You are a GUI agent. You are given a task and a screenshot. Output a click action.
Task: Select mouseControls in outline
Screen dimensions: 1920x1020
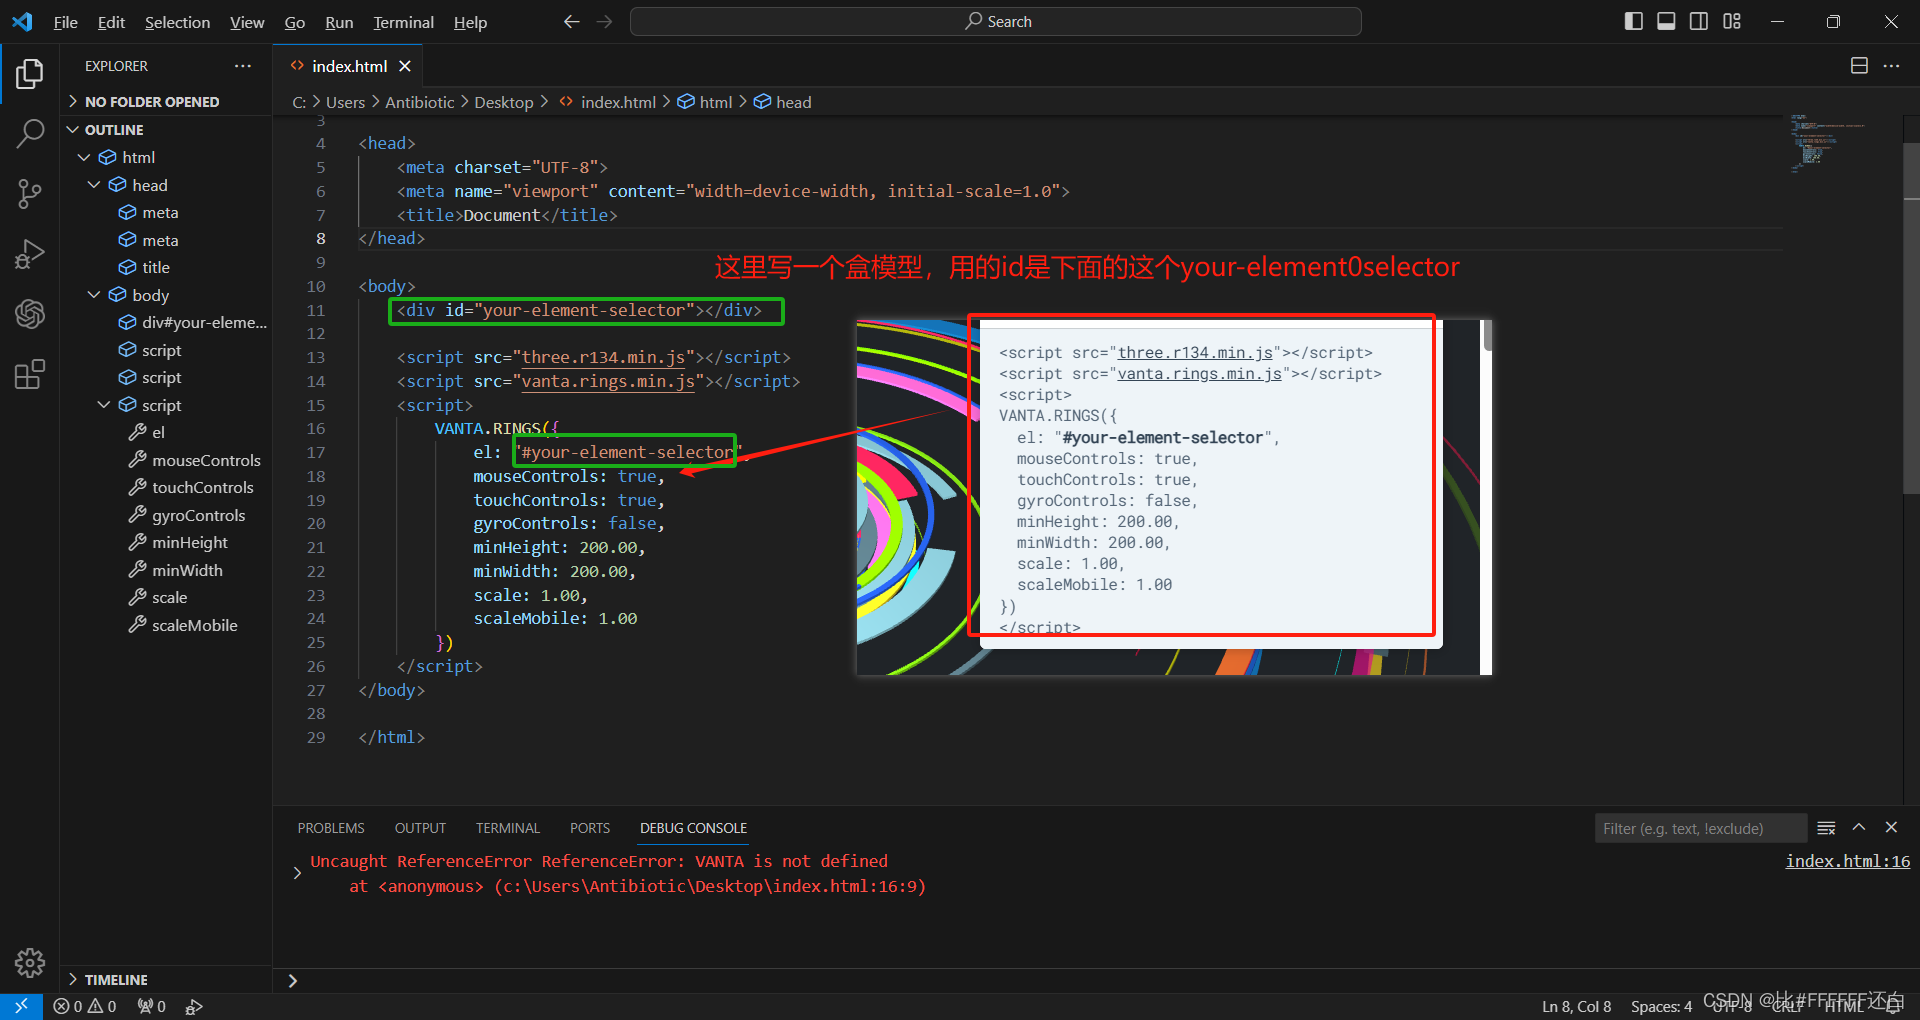coord(206,460)
